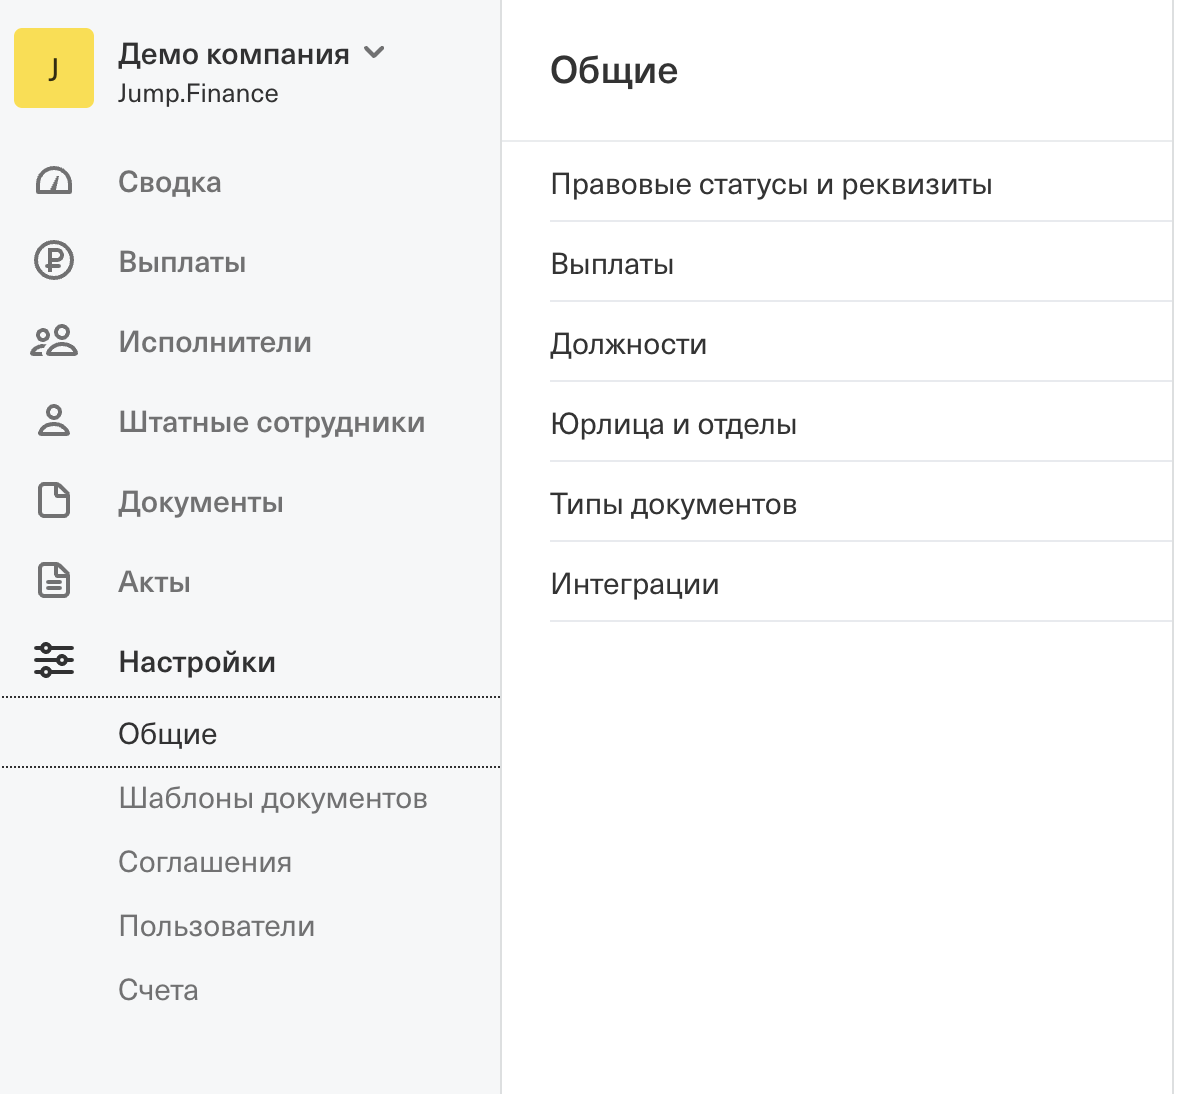Open Правовые статусы и реквизиты
This screenshot has height=1094, width=1184.
tap(771, 184)
